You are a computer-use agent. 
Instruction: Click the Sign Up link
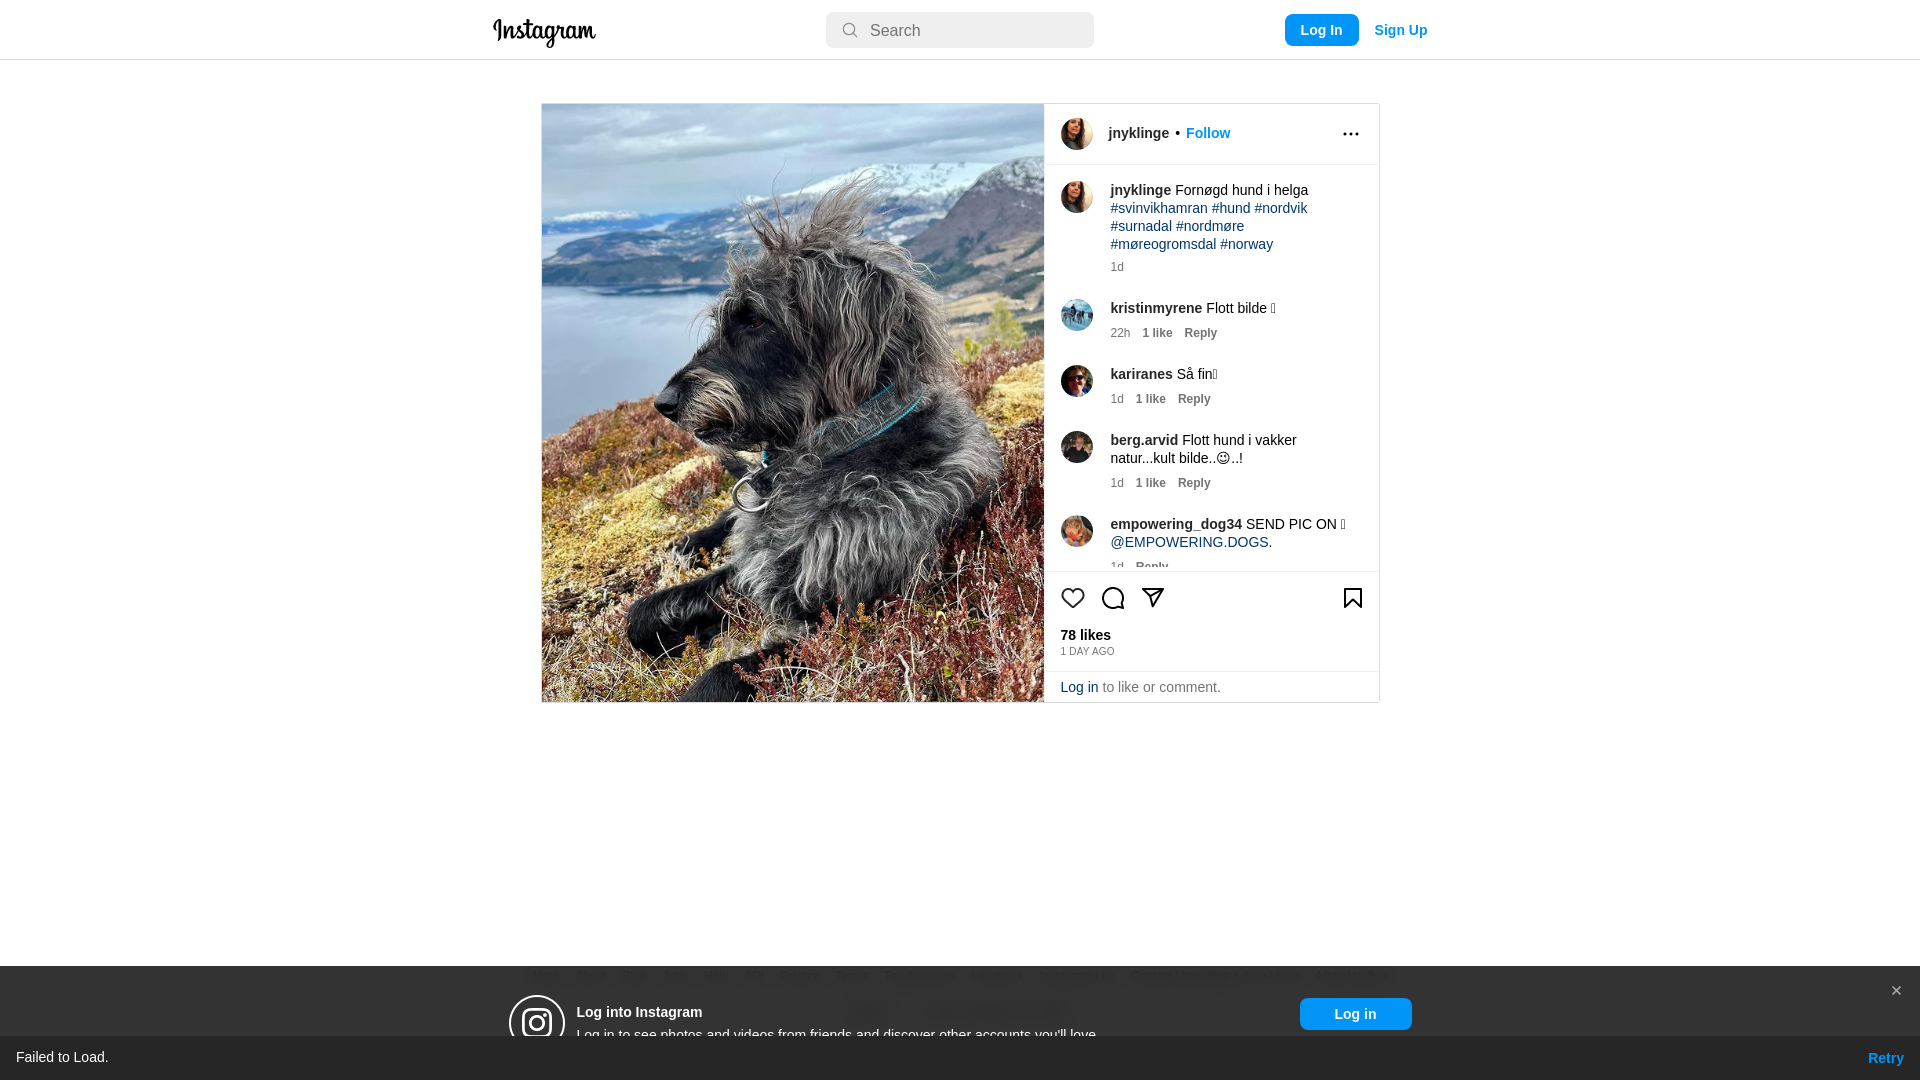[x=1400, y=30]
